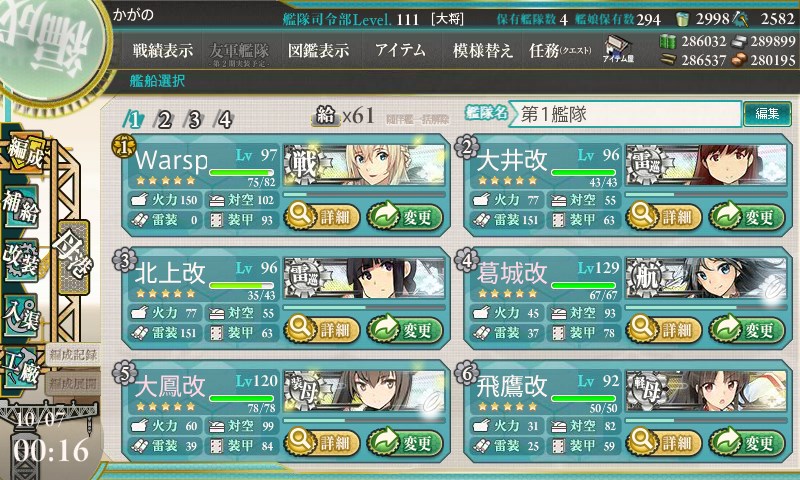The width and height of the screenshot is (800, 480).
Task: Click the 葛城改 ship portrait banner
Action: click(707, 278)
